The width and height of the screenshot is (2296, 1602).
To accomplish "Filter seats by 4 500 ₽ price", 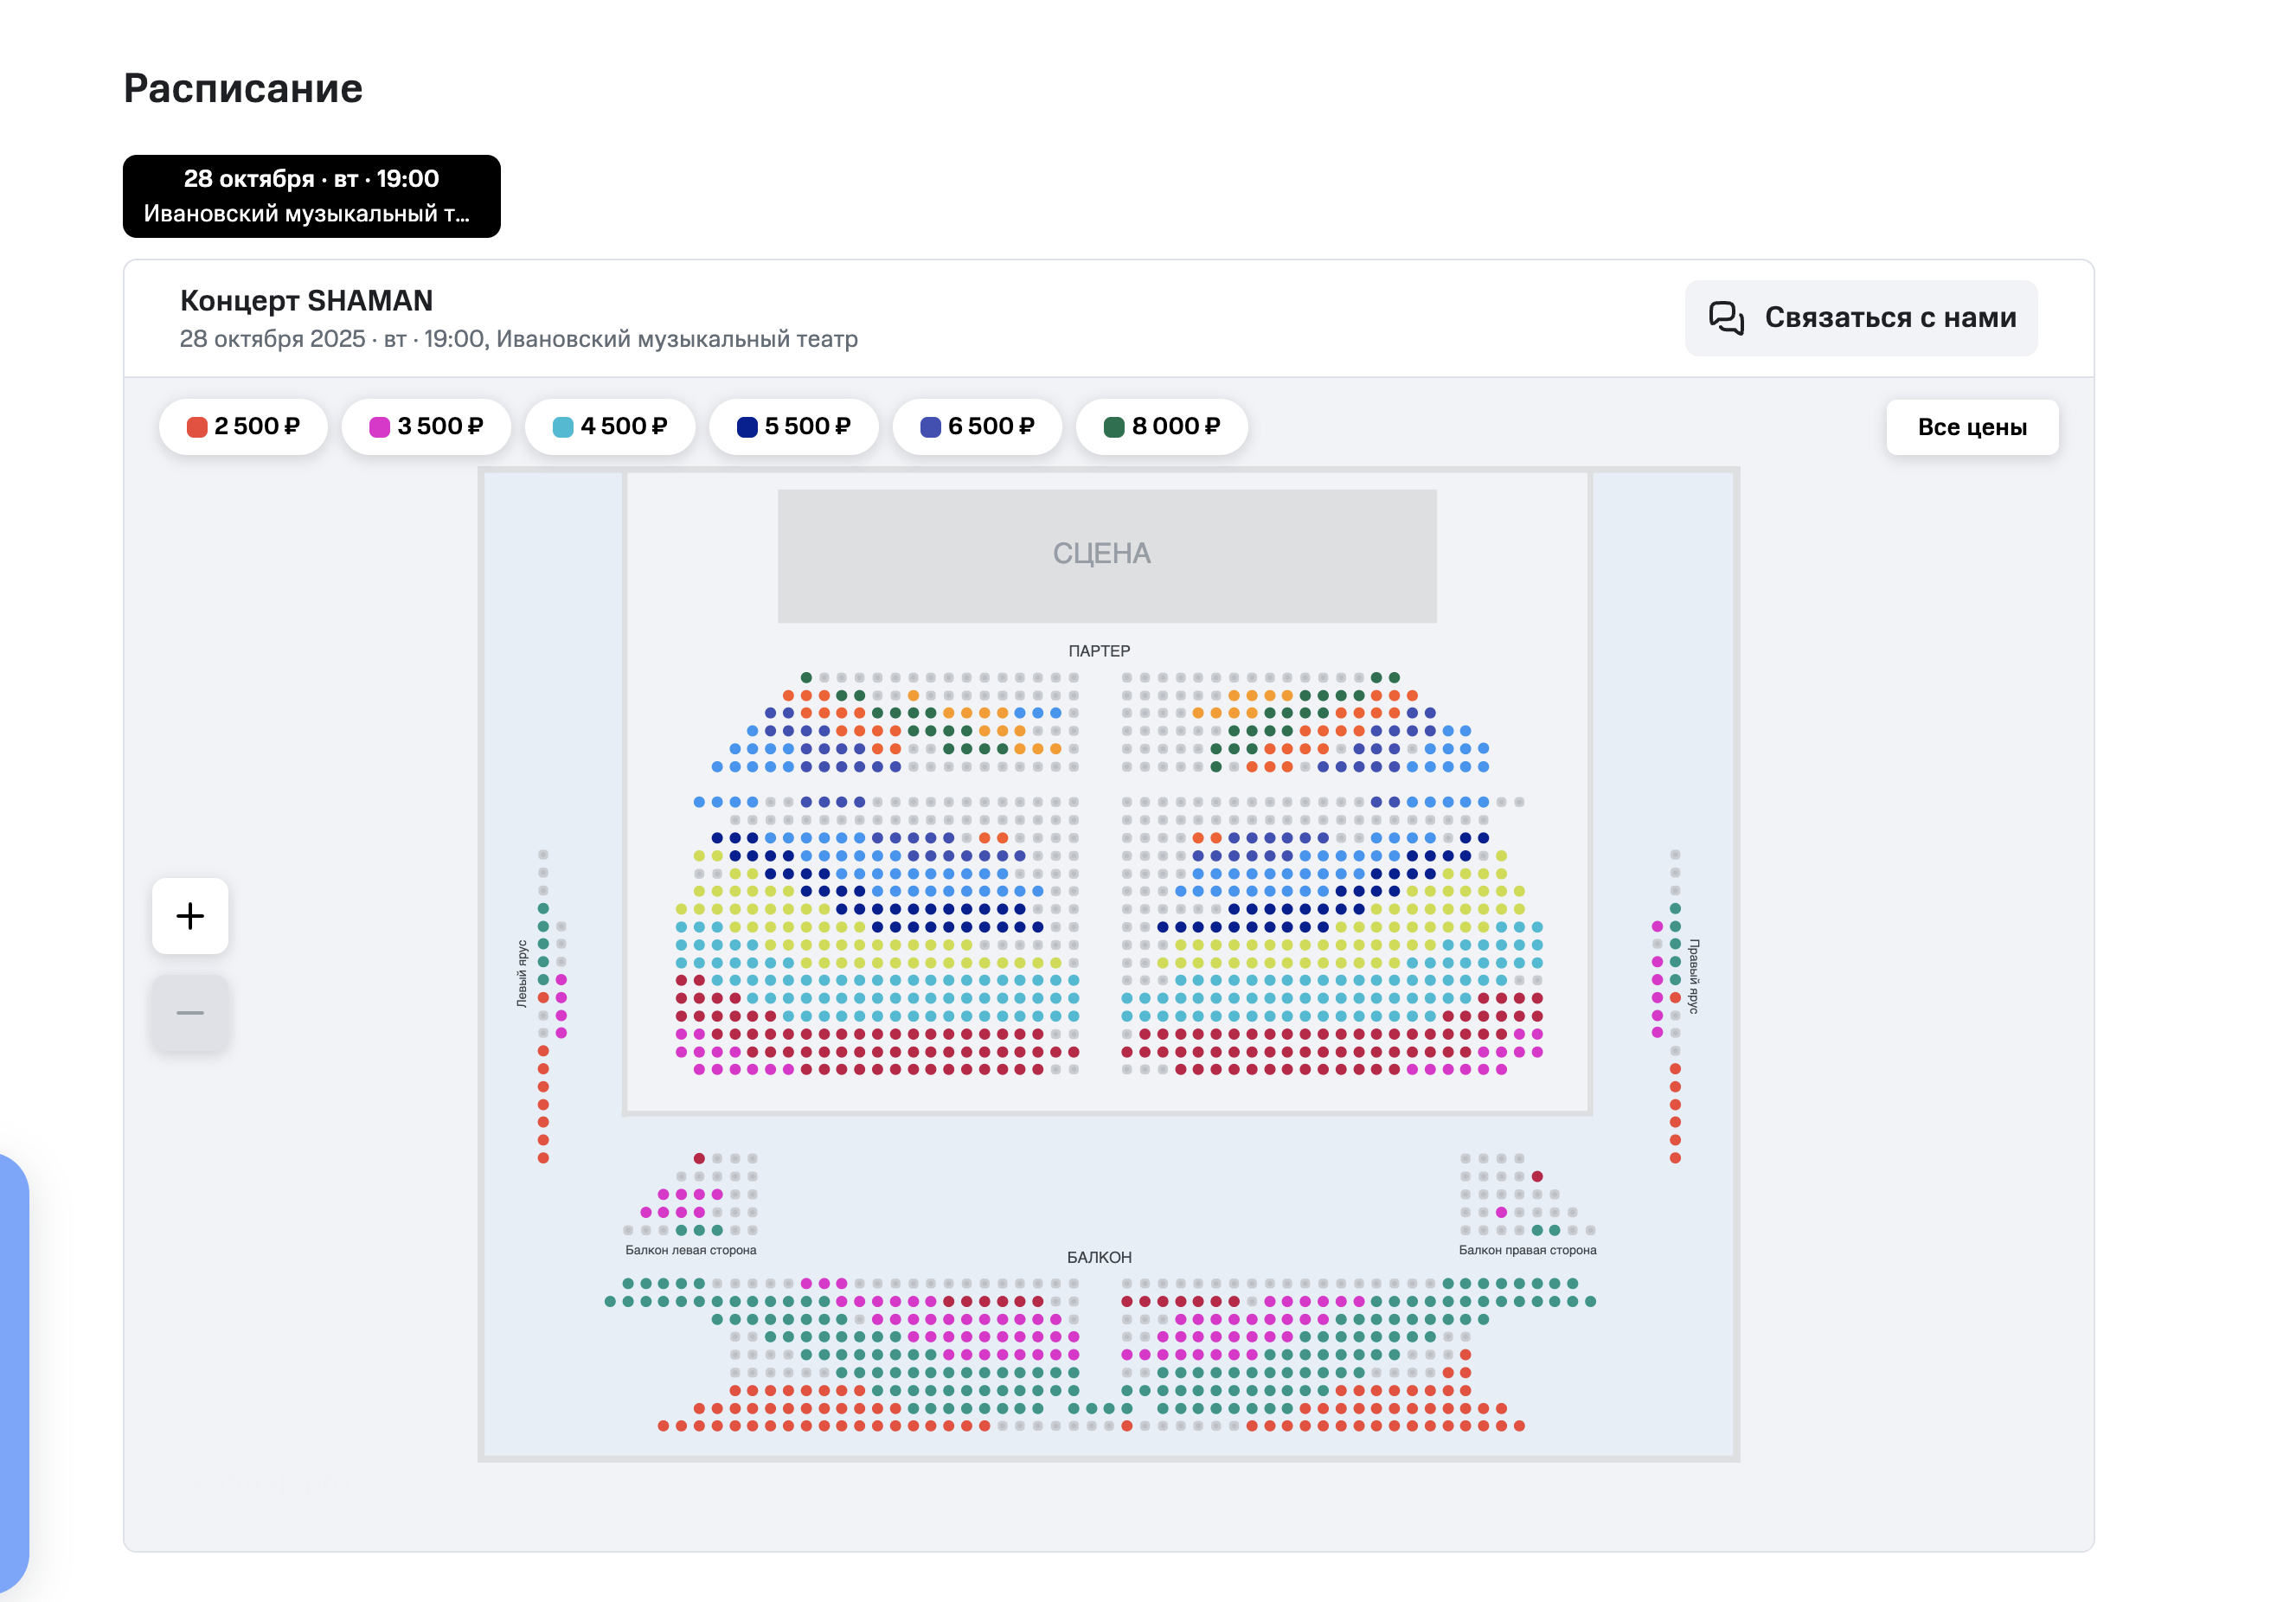I will click(x=610, y=427).
